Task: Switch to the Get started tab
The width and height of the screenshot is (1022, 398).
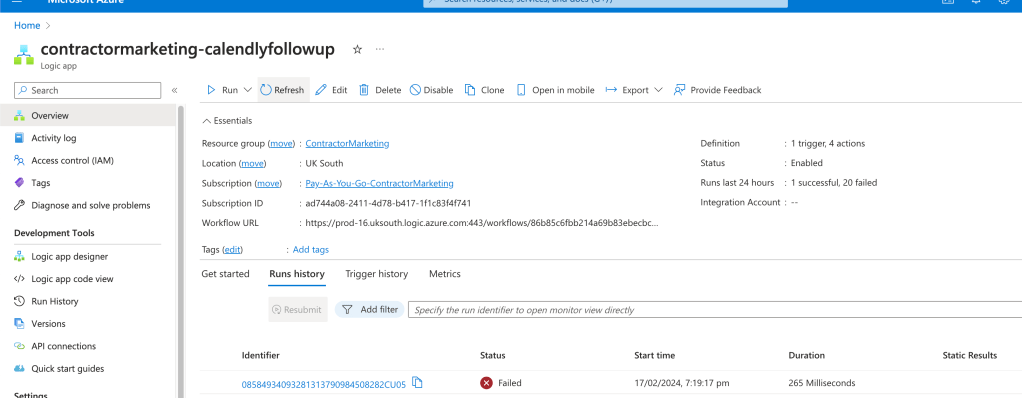Action: tap(226, 274)
